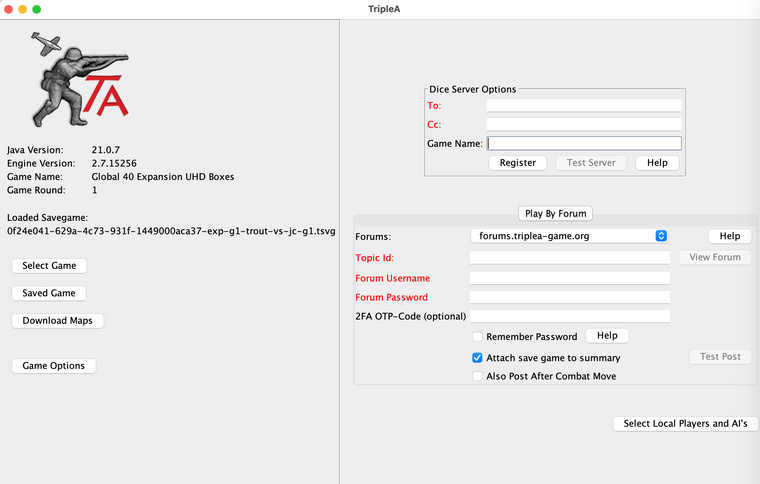The height and width of the screenshot is (484, 760).
Task: Click the View Forum button
Action: click(715, 257)
